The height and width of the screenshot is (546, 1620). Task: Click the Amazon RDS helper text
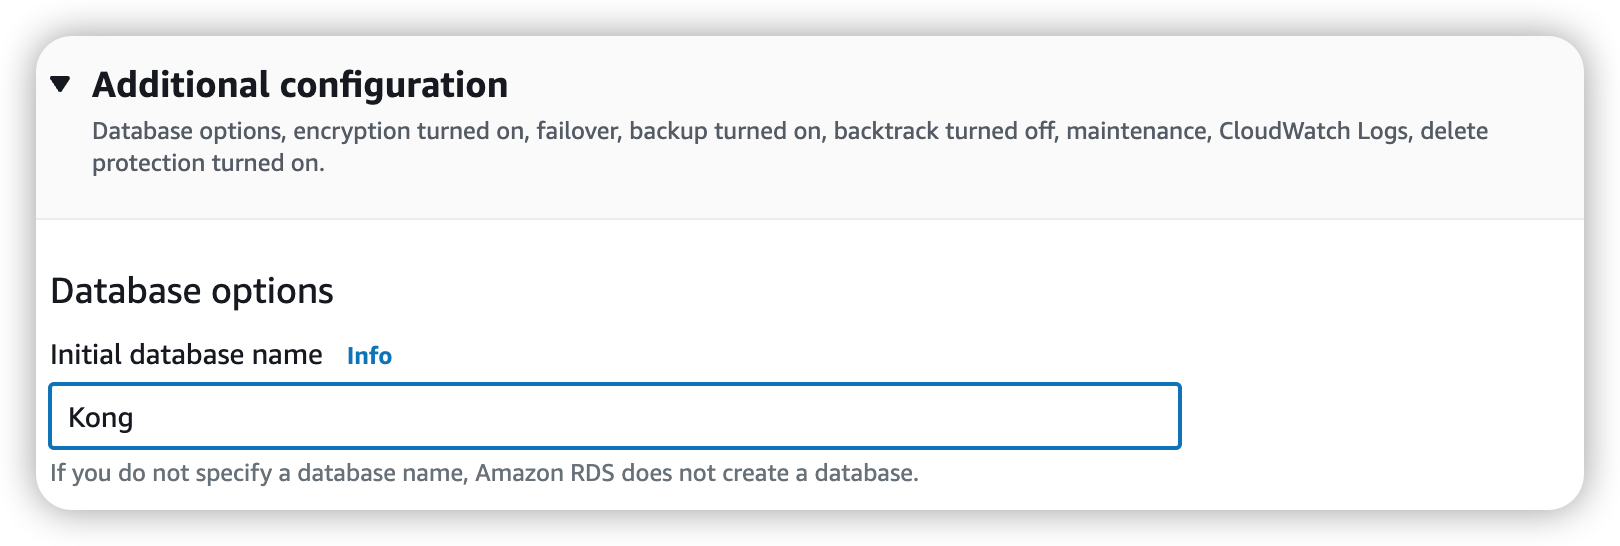(x=544, y=473)
